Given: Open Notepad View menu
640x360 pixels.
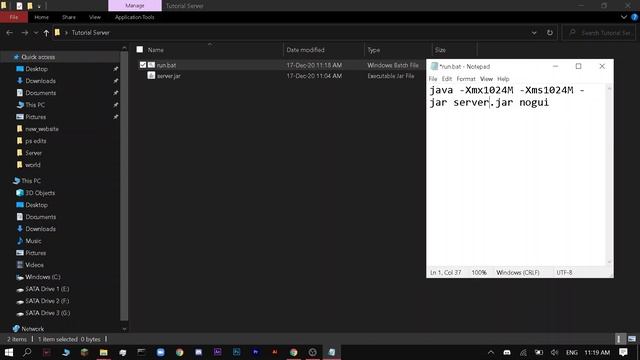Looking at the screenshot, I should pyautogui.click(x=486, y=79).
